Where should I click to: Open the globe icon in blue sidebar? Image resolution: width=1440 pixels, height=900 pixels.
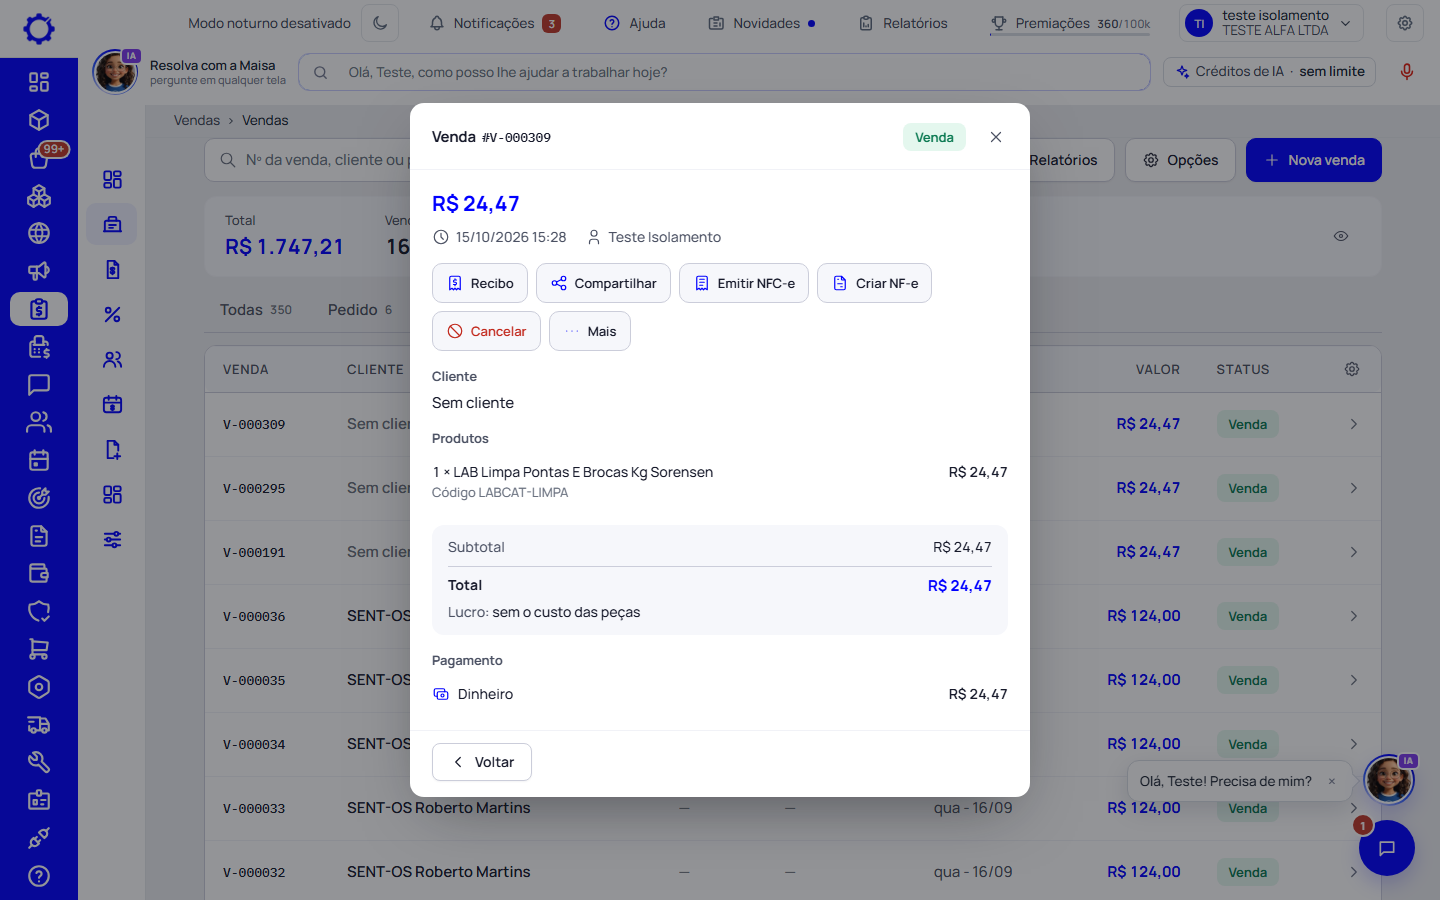(x=39, y=233)
